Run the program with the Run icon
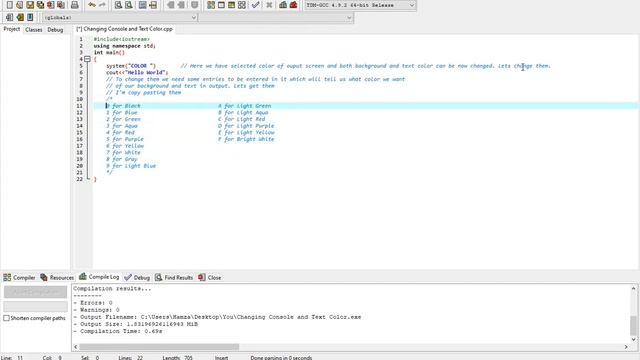 point(221,5)
